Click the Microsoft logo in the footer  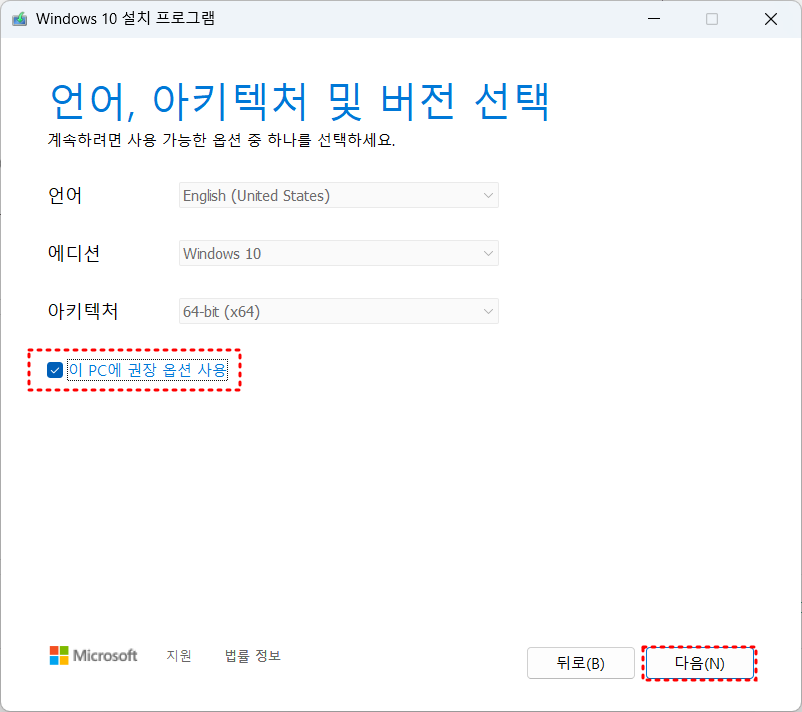pyautogui.click(x=93, y=655)
